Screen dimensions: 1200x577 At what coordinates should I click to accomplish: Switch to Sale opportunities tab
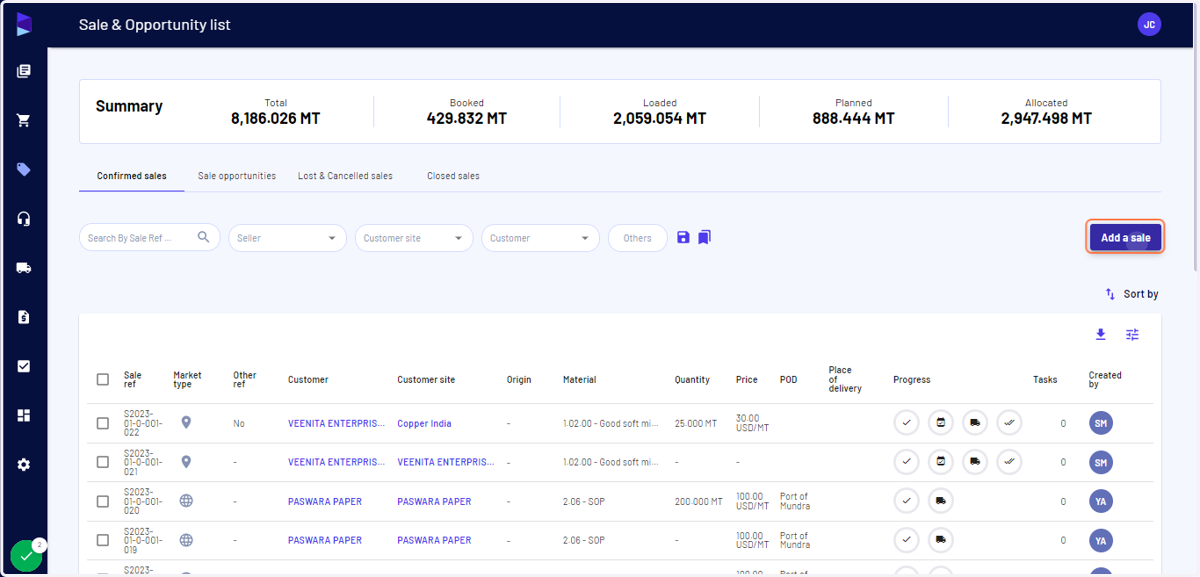(x=237, y=176)
